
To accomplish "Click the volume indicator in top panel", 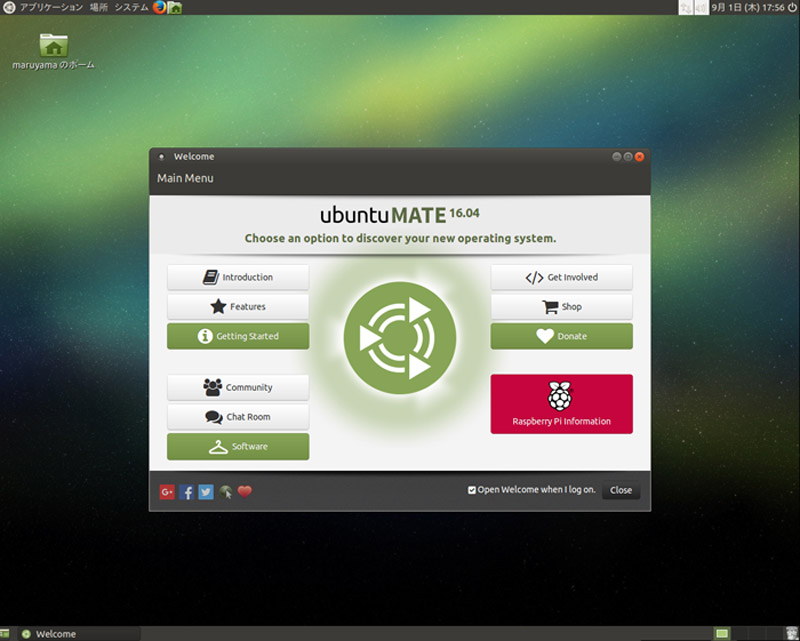I will tap(702, 8).
